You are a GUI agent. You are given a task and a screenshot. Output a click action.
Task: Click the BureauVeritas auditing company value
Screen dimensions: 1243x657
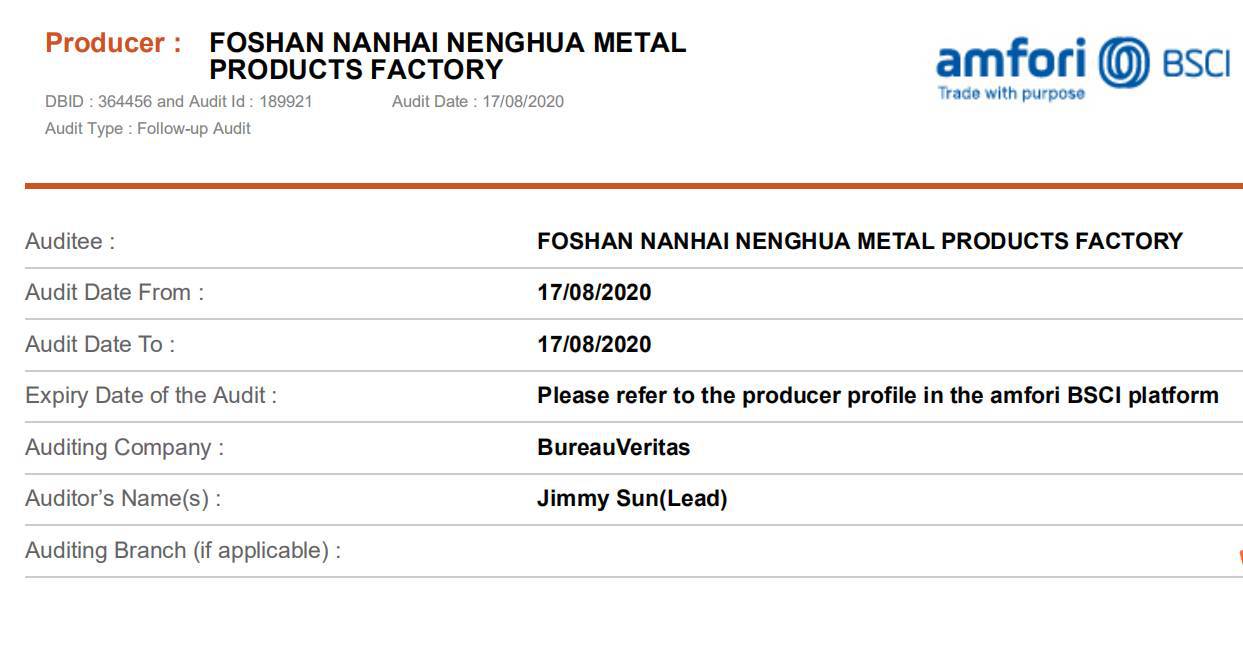[x=613, y=447]
